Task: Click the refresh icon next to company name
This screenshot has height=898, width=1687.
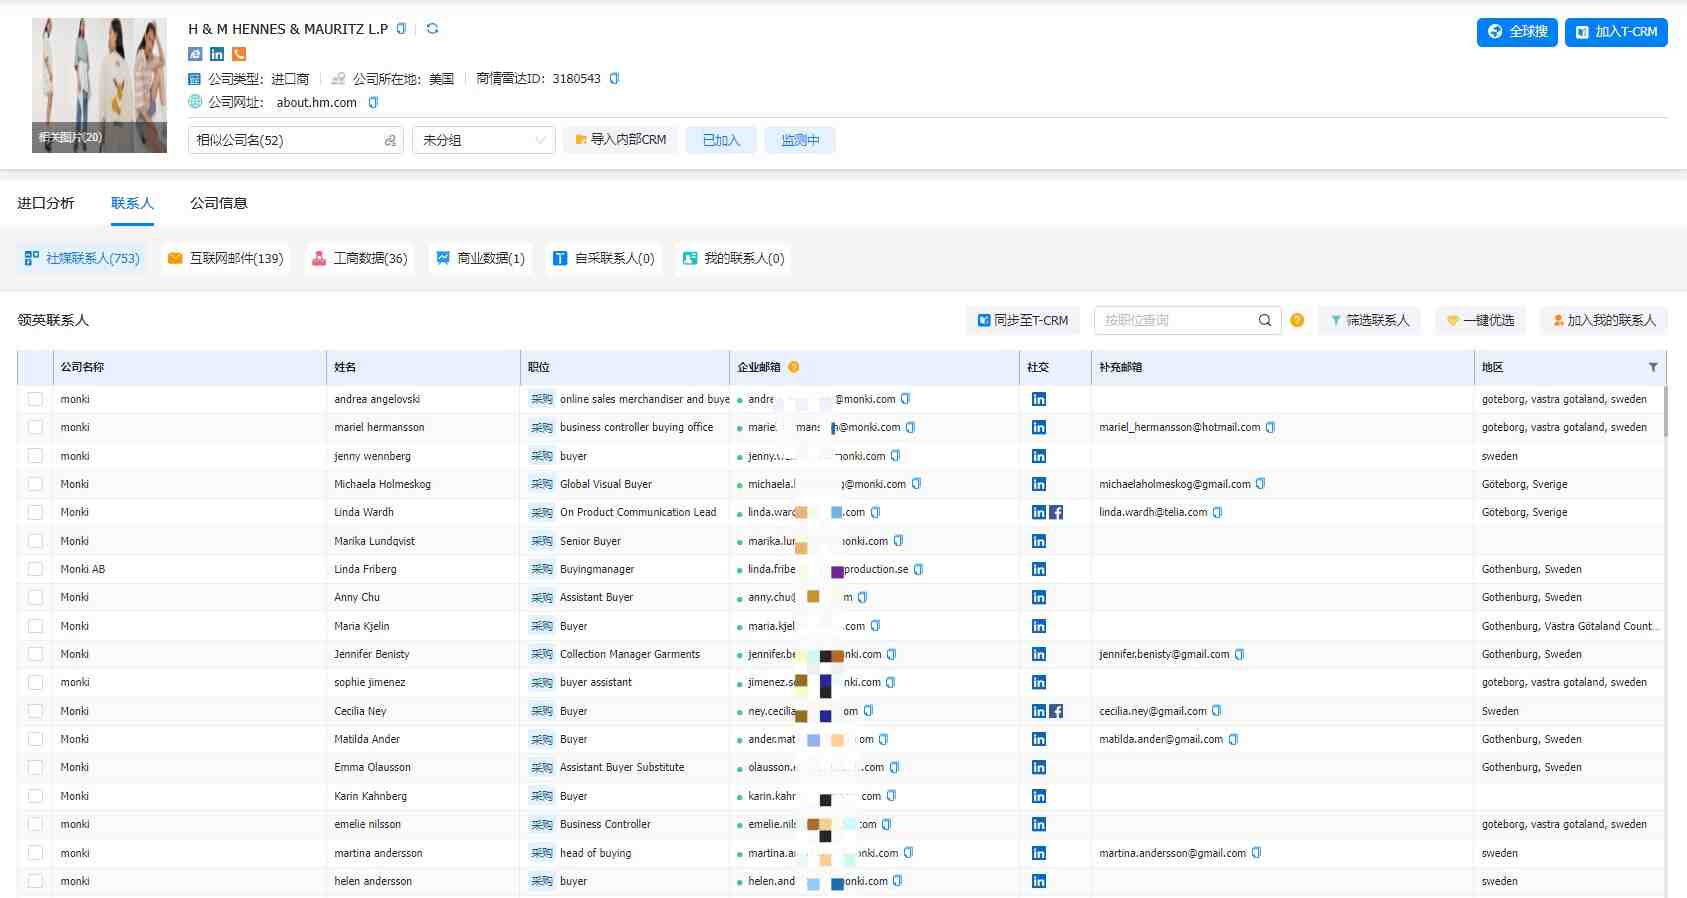Action: coord(432,29)
